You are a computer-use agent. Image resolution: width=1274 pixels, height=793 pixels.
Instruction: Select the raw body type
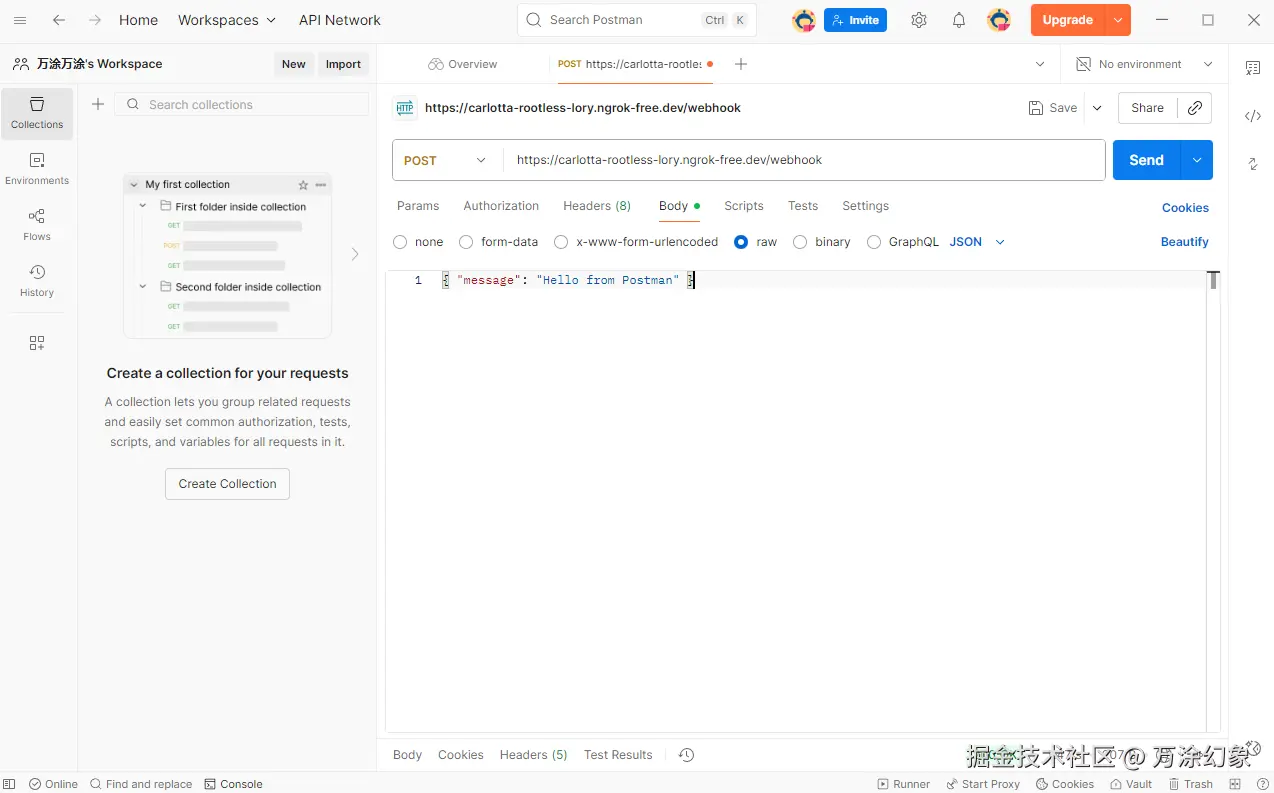click(x=741, y=242)
